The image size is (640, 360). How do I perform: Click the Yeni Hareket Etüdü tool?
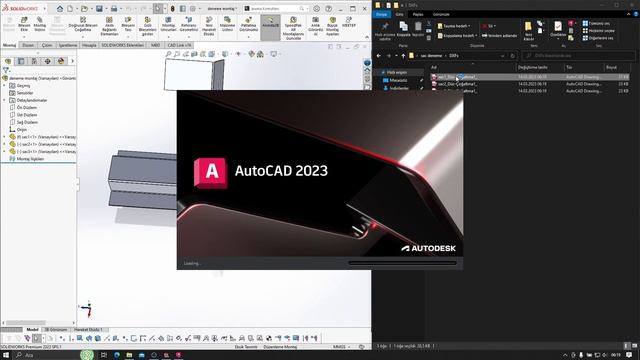[209, 26]
